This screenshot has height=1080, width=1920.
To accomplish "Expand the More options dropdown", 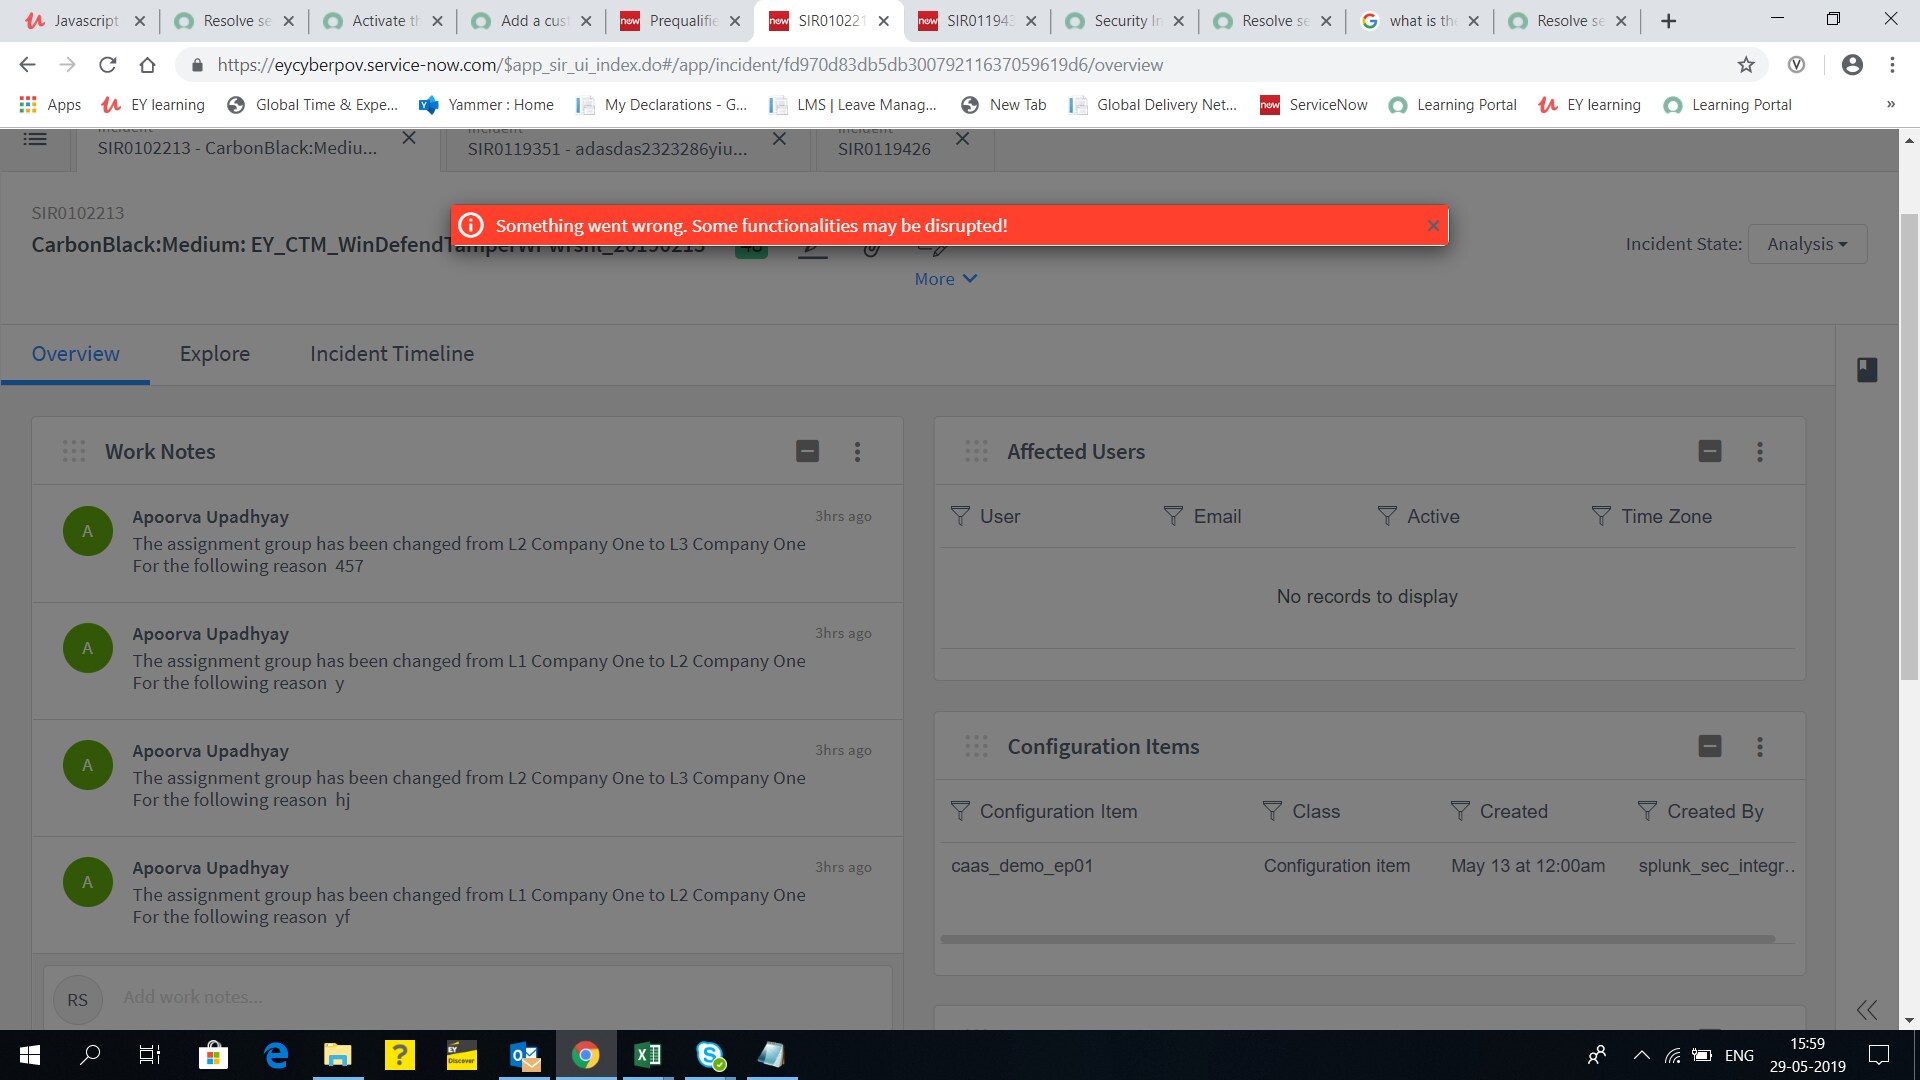I will (x=944, y=278).
